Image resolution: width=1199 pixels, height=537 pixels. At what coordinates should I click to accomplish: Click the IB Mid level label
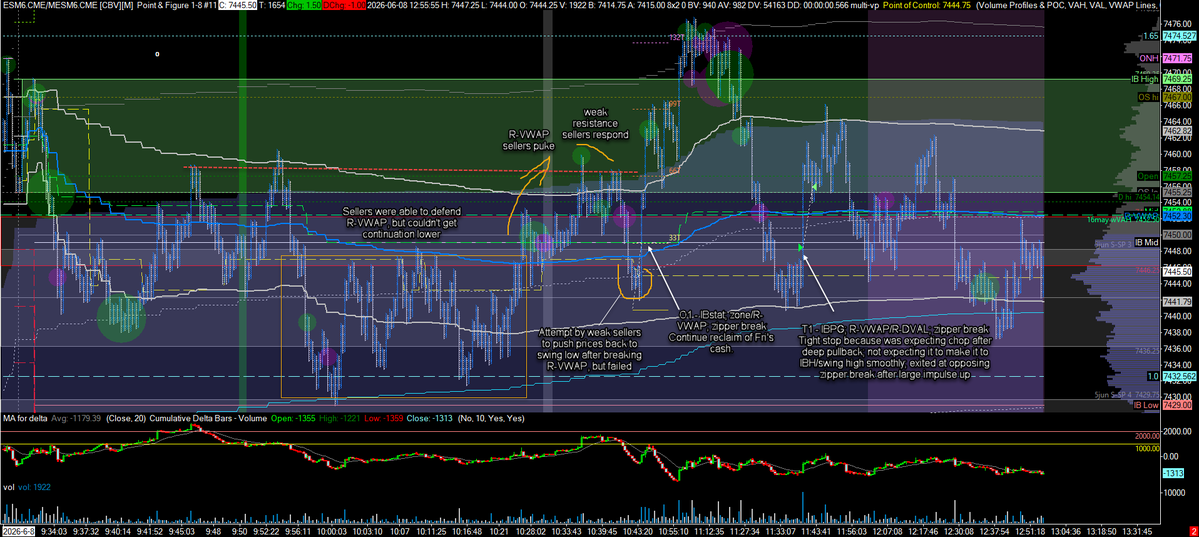coord(1146,242)
